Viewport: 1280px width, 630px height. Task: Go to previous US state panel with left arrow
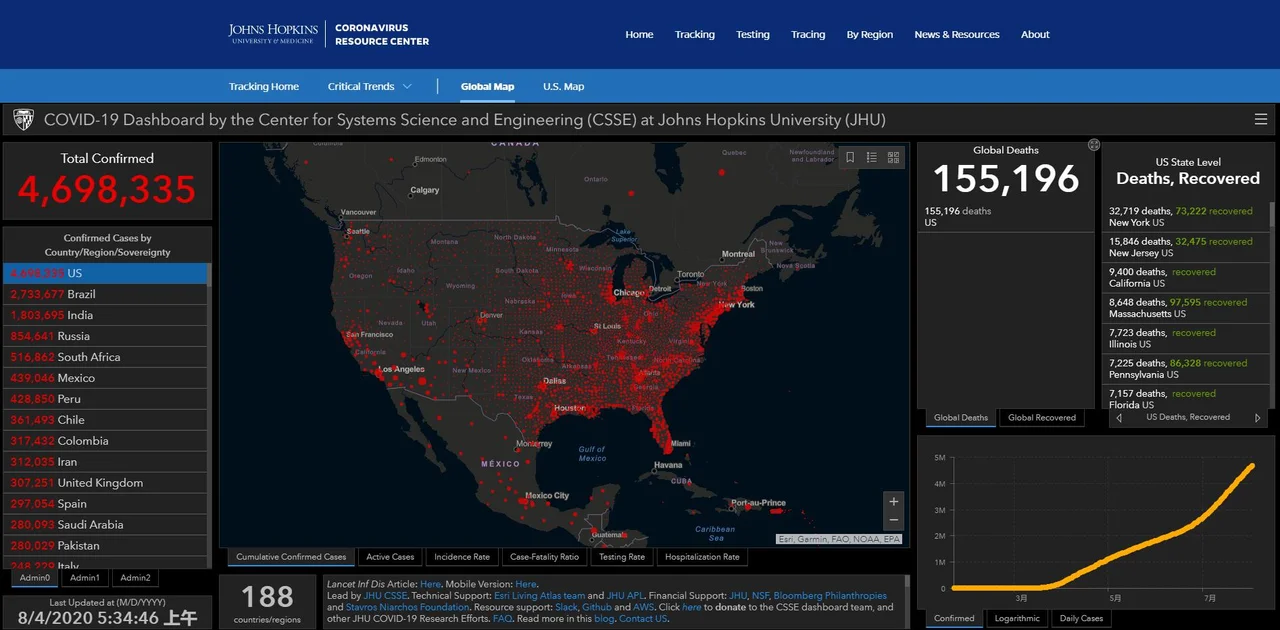[x=1119, y=418]
